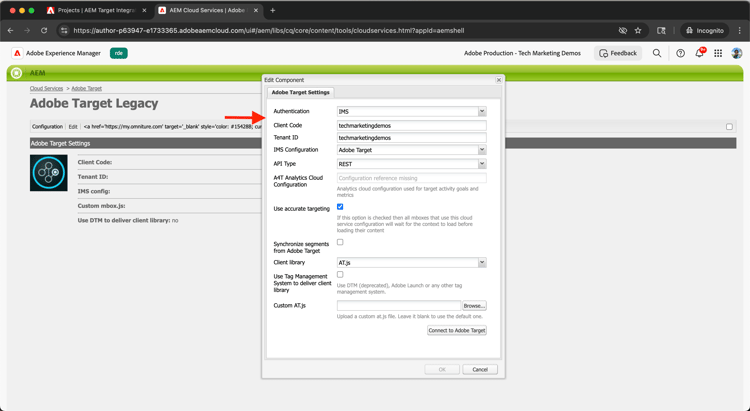Open the Client library dropdown

coord(482,262)
